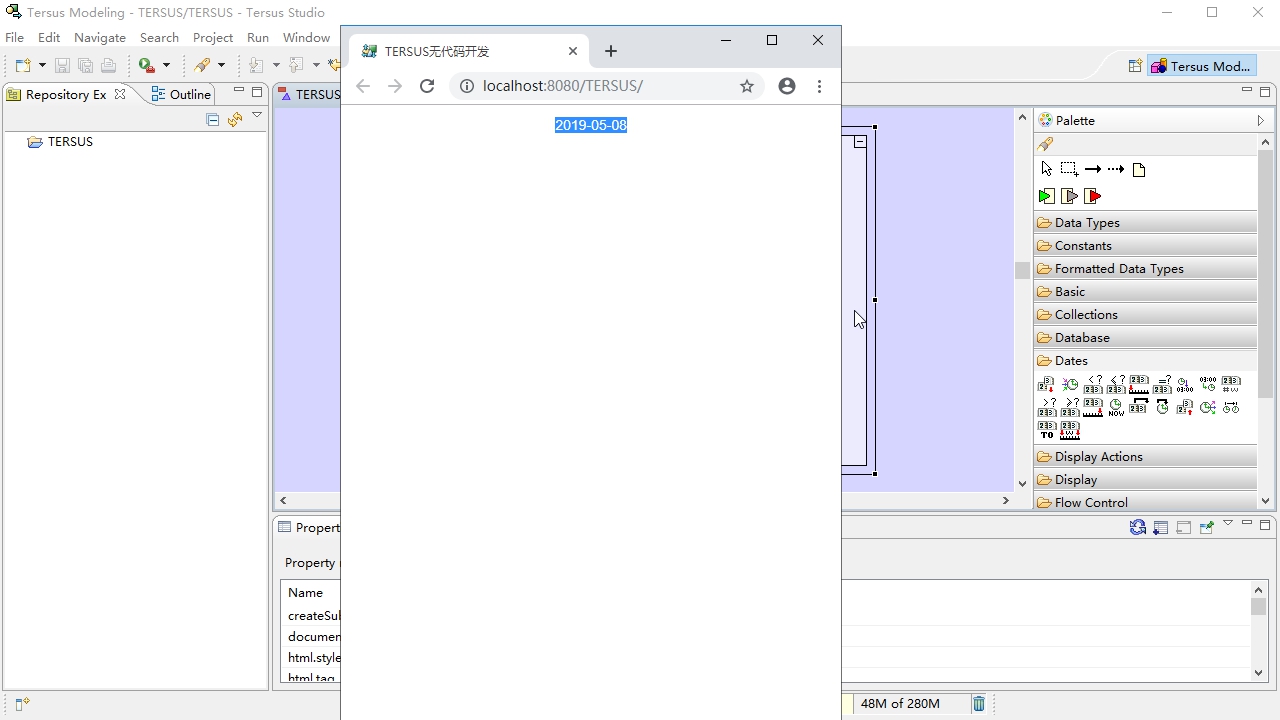This screenshot has width=1280, height=720.
Task: Select the TERSUS project folder
Action: point(60,142)
